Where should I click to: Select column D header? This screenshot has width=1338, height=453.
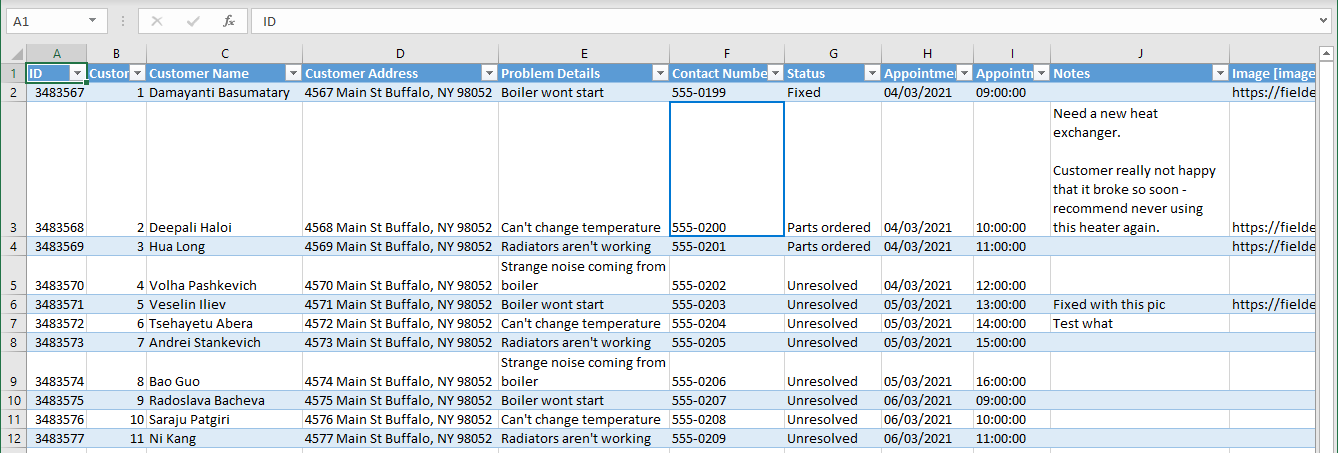(400, 54)
